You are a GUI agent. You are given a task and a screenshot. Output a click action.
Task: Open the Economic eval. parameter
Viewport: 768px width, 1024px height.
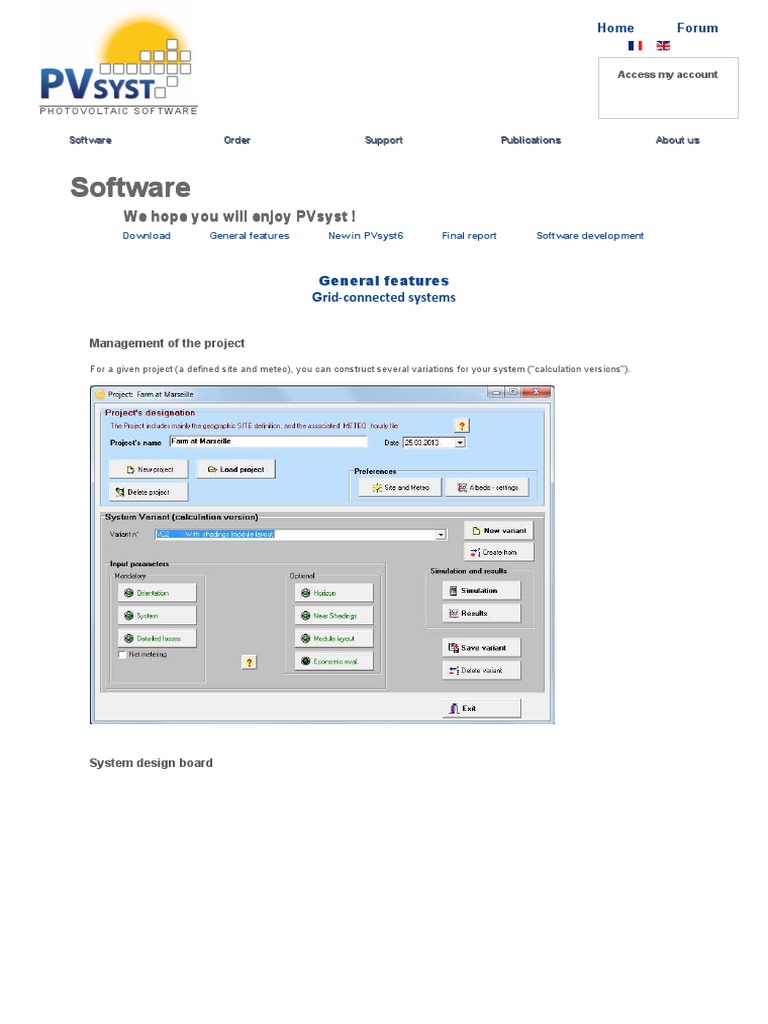[334, 662]
